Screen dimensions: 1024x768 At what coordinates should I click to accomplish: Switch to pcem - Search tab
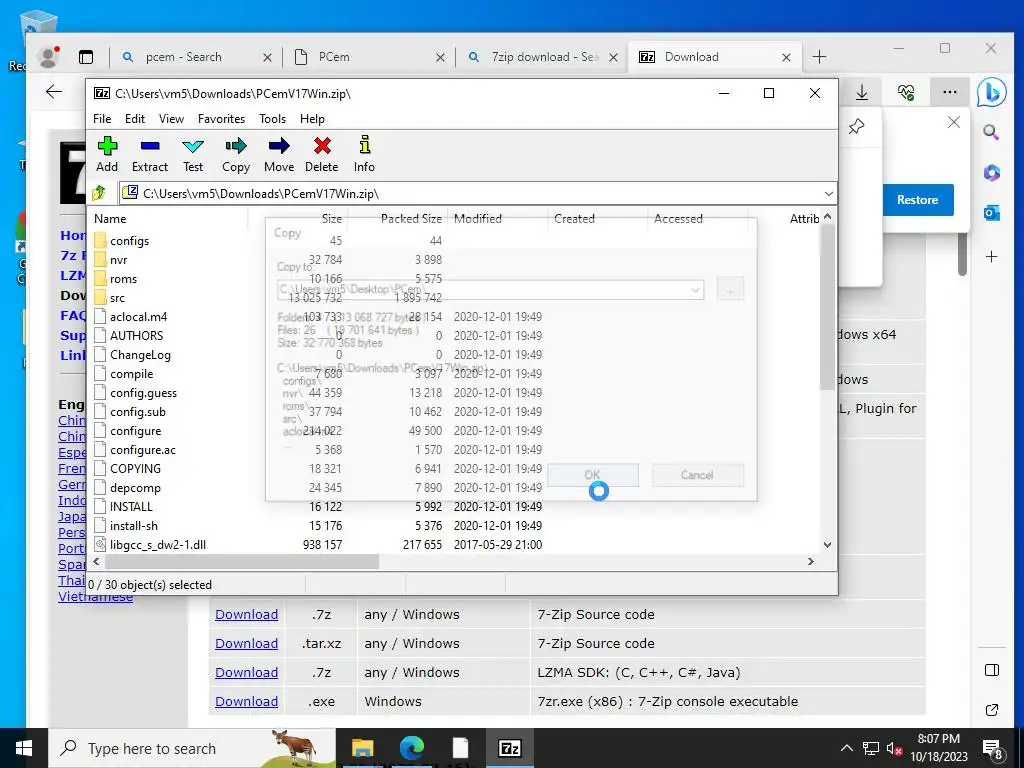(196, 57)
